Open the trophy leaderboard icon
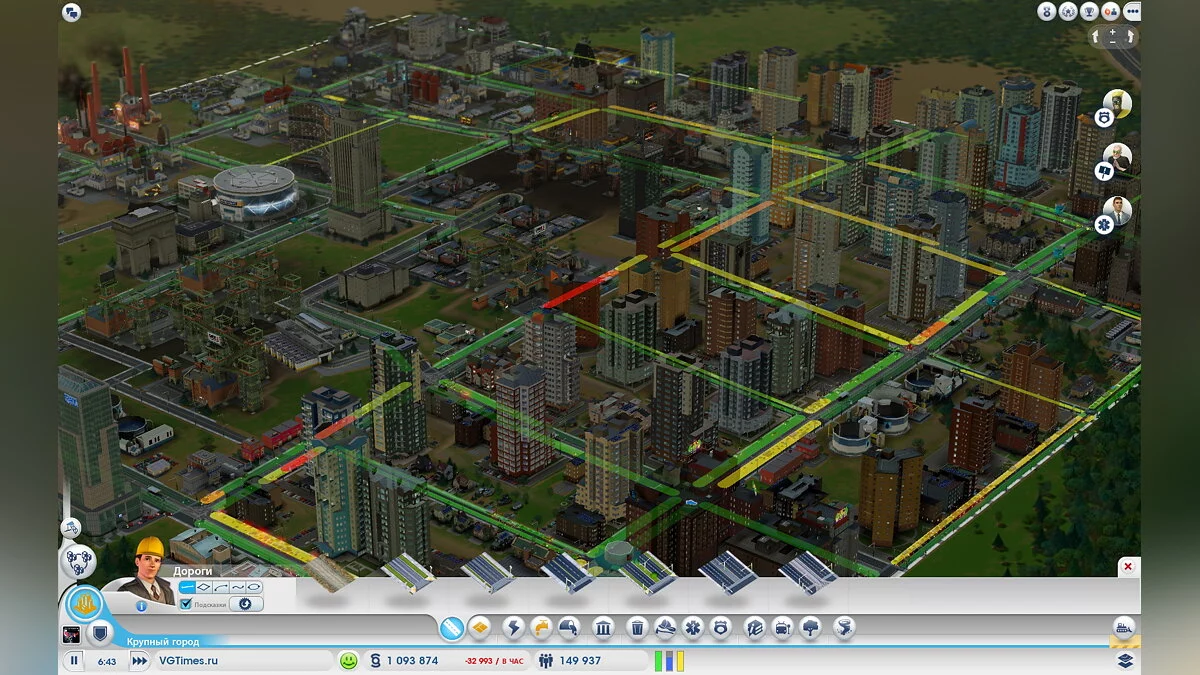1200x675 pixels. [x=1089, y=12]
